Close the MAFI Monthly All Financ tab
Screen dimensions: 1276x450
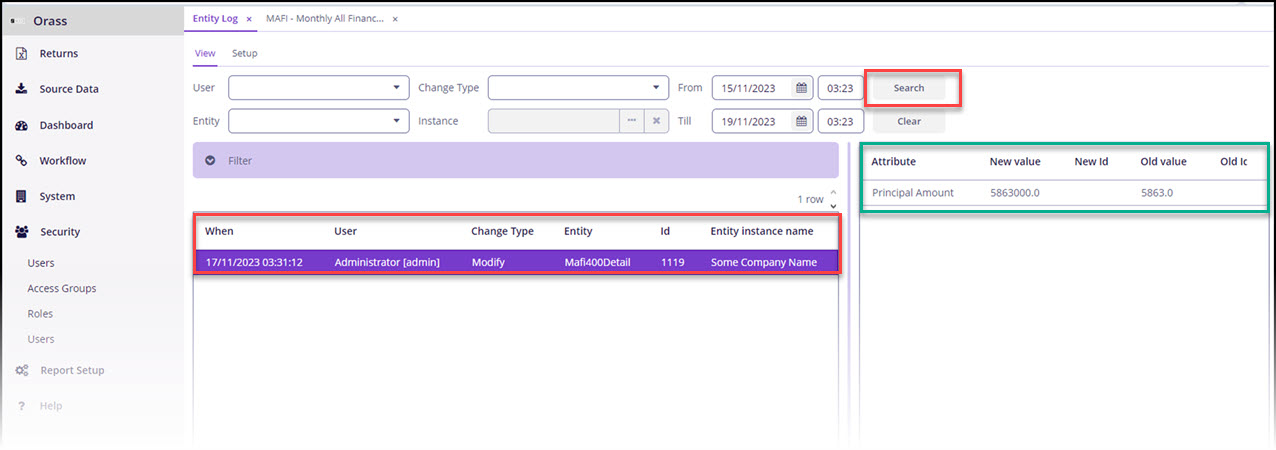pos(395,19)
